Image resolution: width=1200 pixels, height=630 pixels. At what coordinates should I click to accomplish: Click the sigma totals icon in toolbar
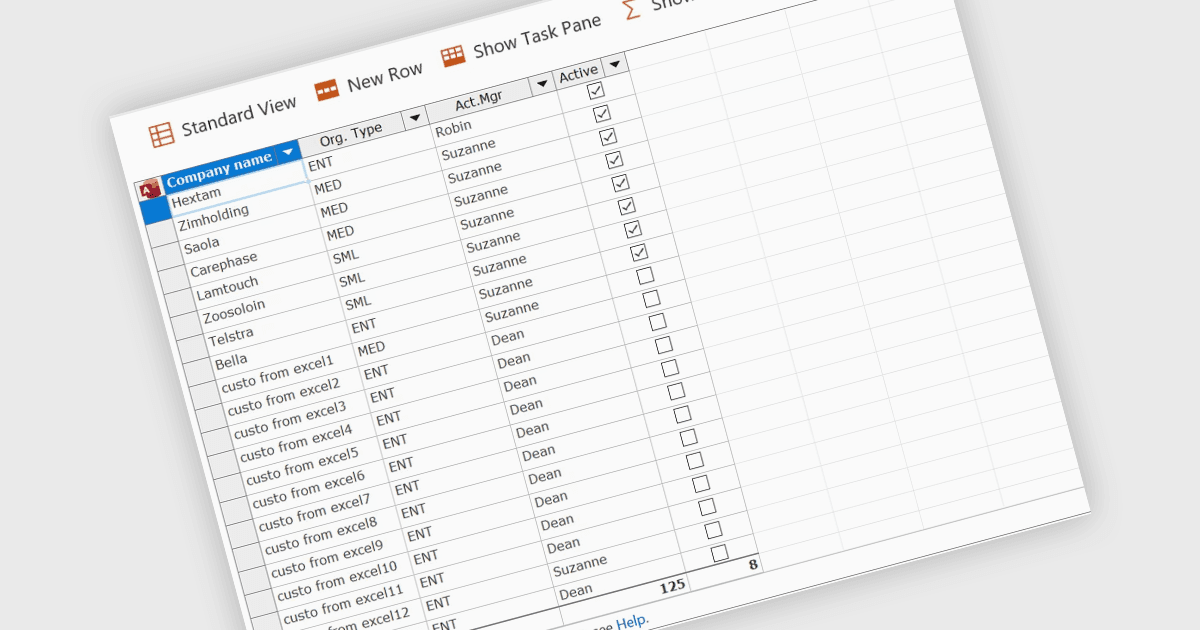pos(631,9)
